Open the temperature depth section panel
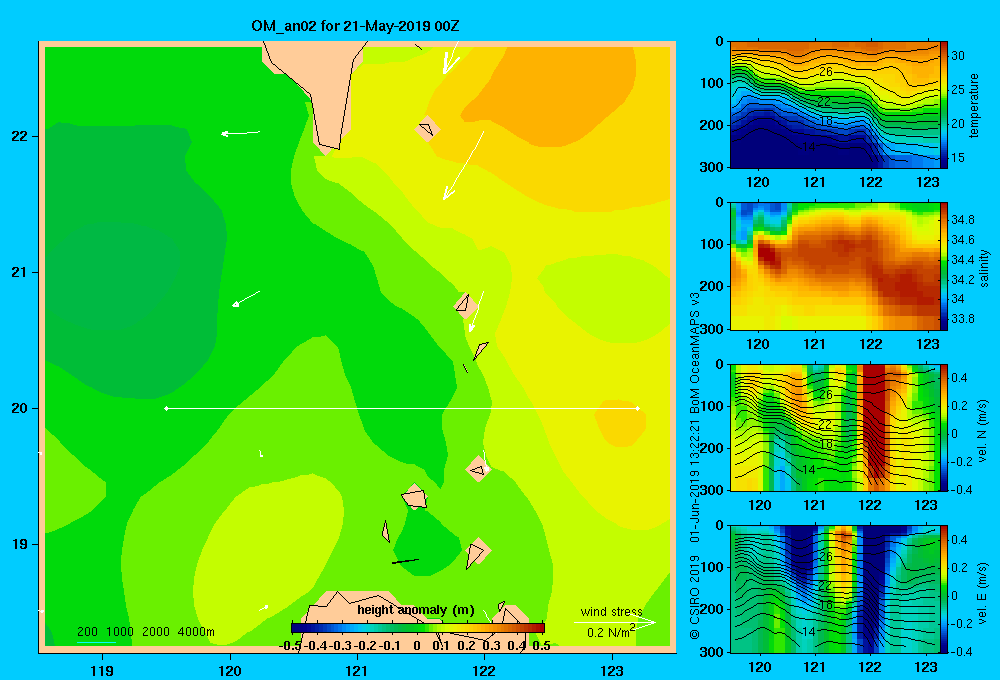 pyautogui.click(x=835, y=105)
